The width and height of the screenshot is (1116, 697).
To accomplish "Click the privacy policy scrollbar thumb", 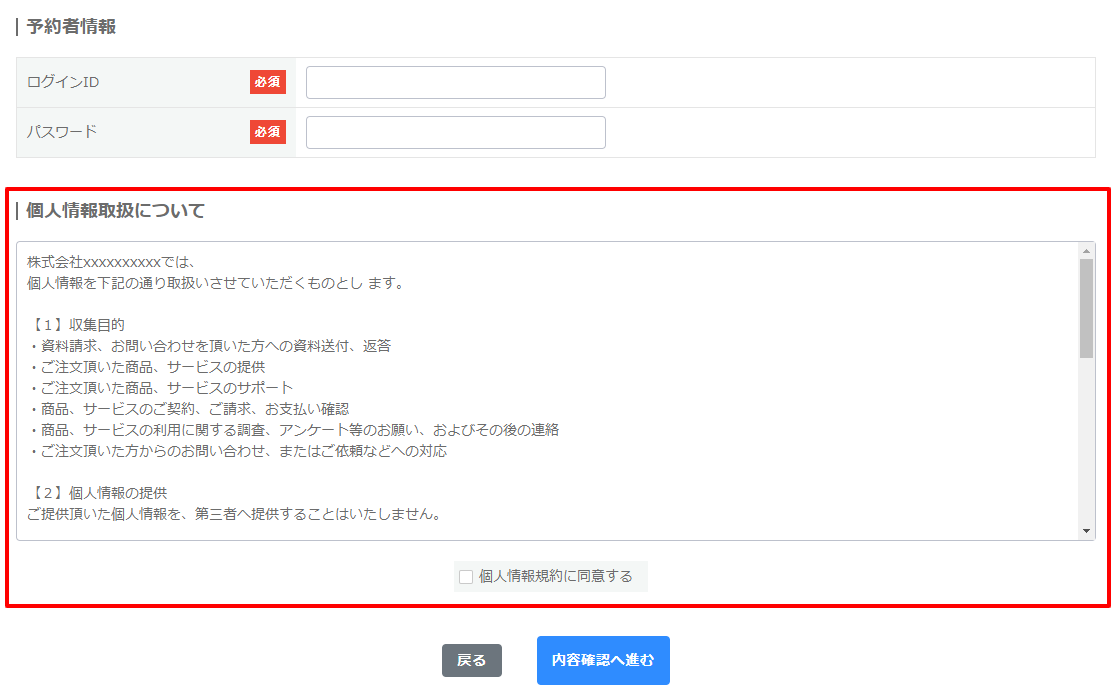I will point(1086,308).
